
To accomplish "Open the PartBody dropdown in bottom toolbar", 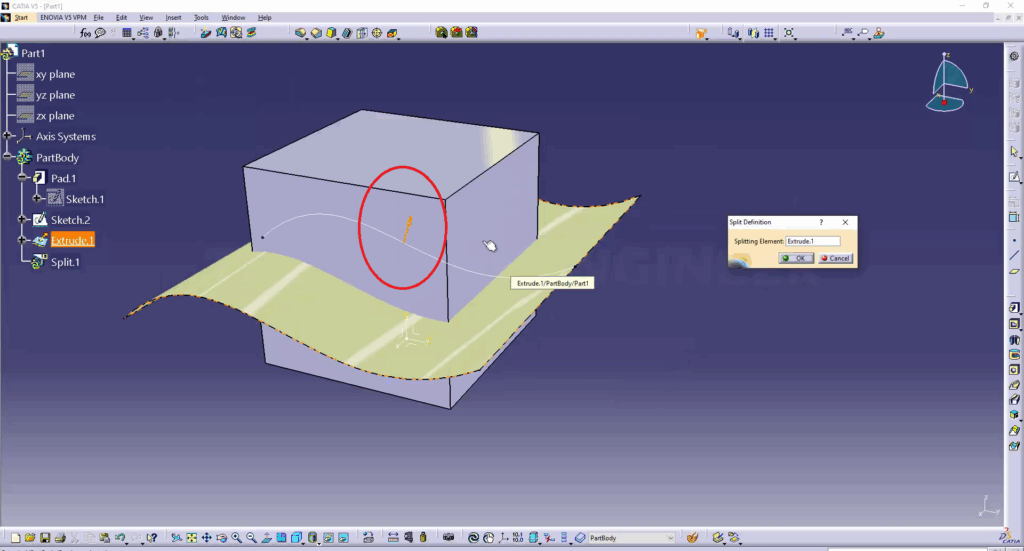I will (670, 538).
